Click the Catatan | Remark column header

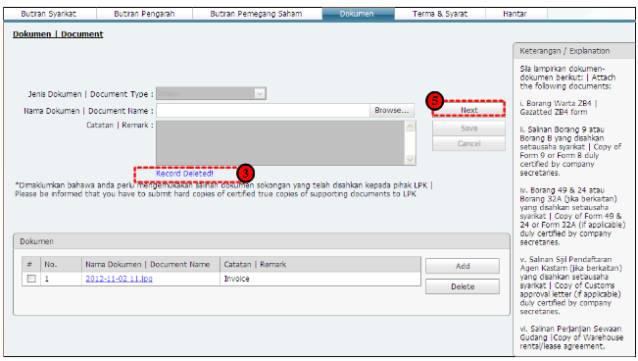[x=320, y=265]
